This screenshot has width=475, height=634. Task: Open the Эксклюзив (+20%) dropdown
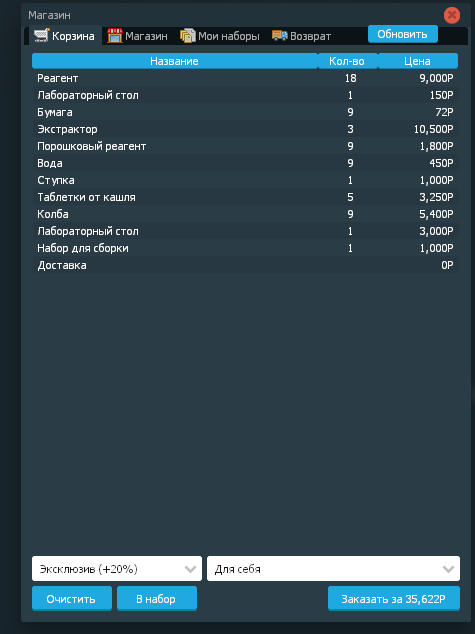117,568
